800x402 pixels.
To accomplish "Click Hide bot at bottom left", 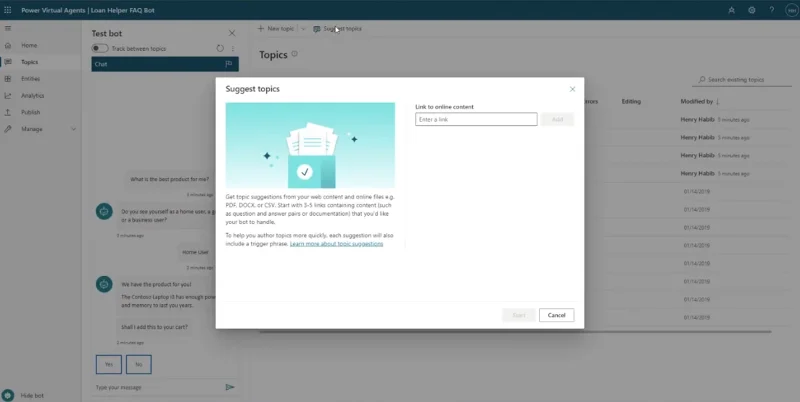I will tap(32, 395).
